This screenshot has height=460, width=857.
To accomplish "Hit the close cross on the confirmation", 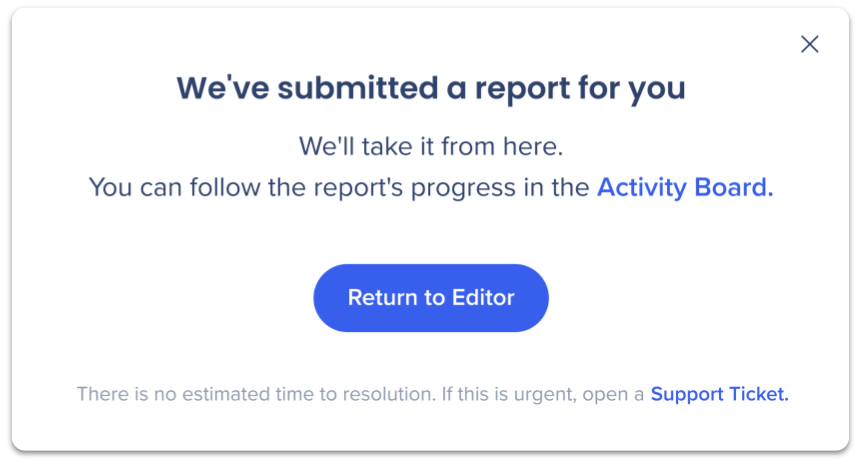I will [809, 44].
